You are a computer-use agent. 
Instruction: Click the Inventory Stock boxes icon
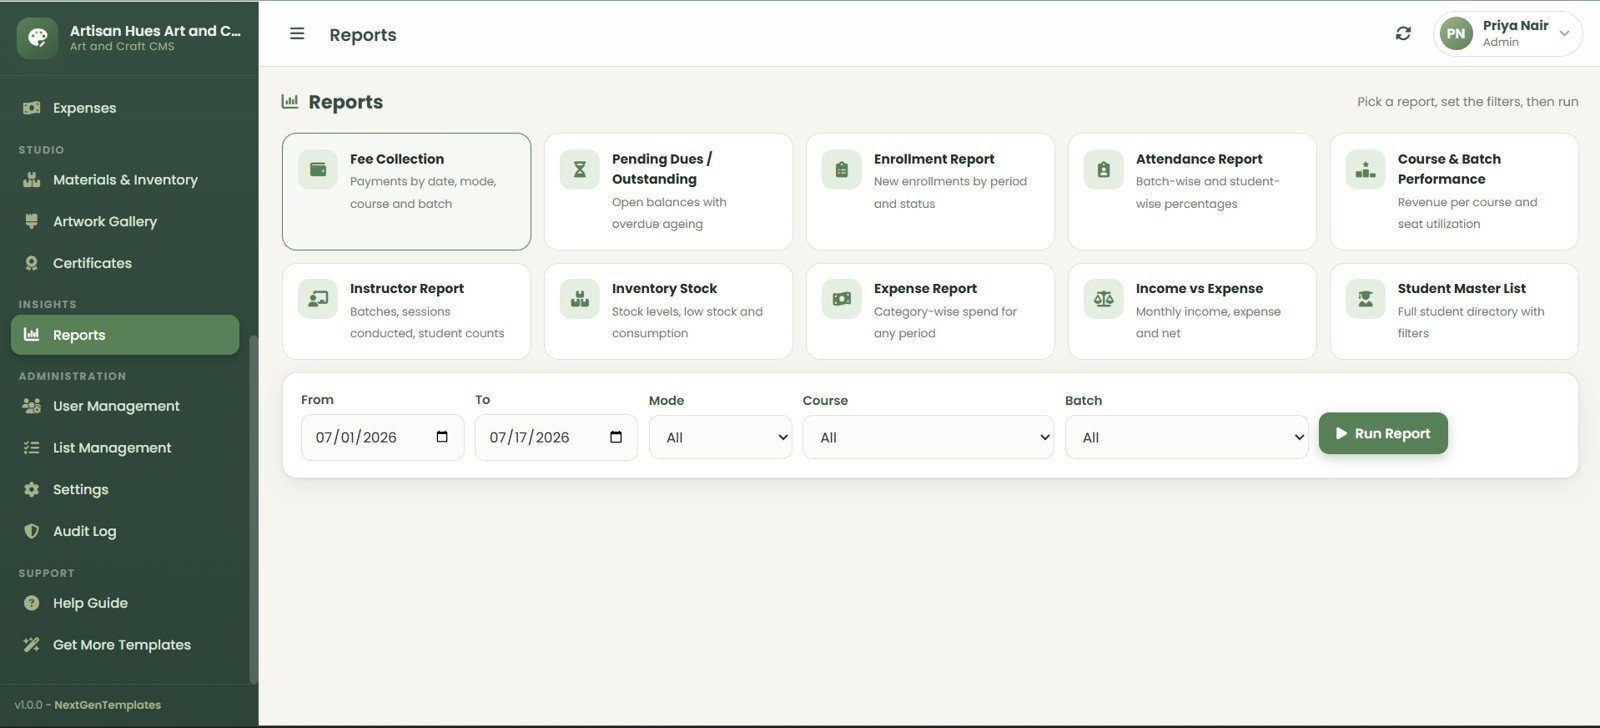(x=580, y=299)
